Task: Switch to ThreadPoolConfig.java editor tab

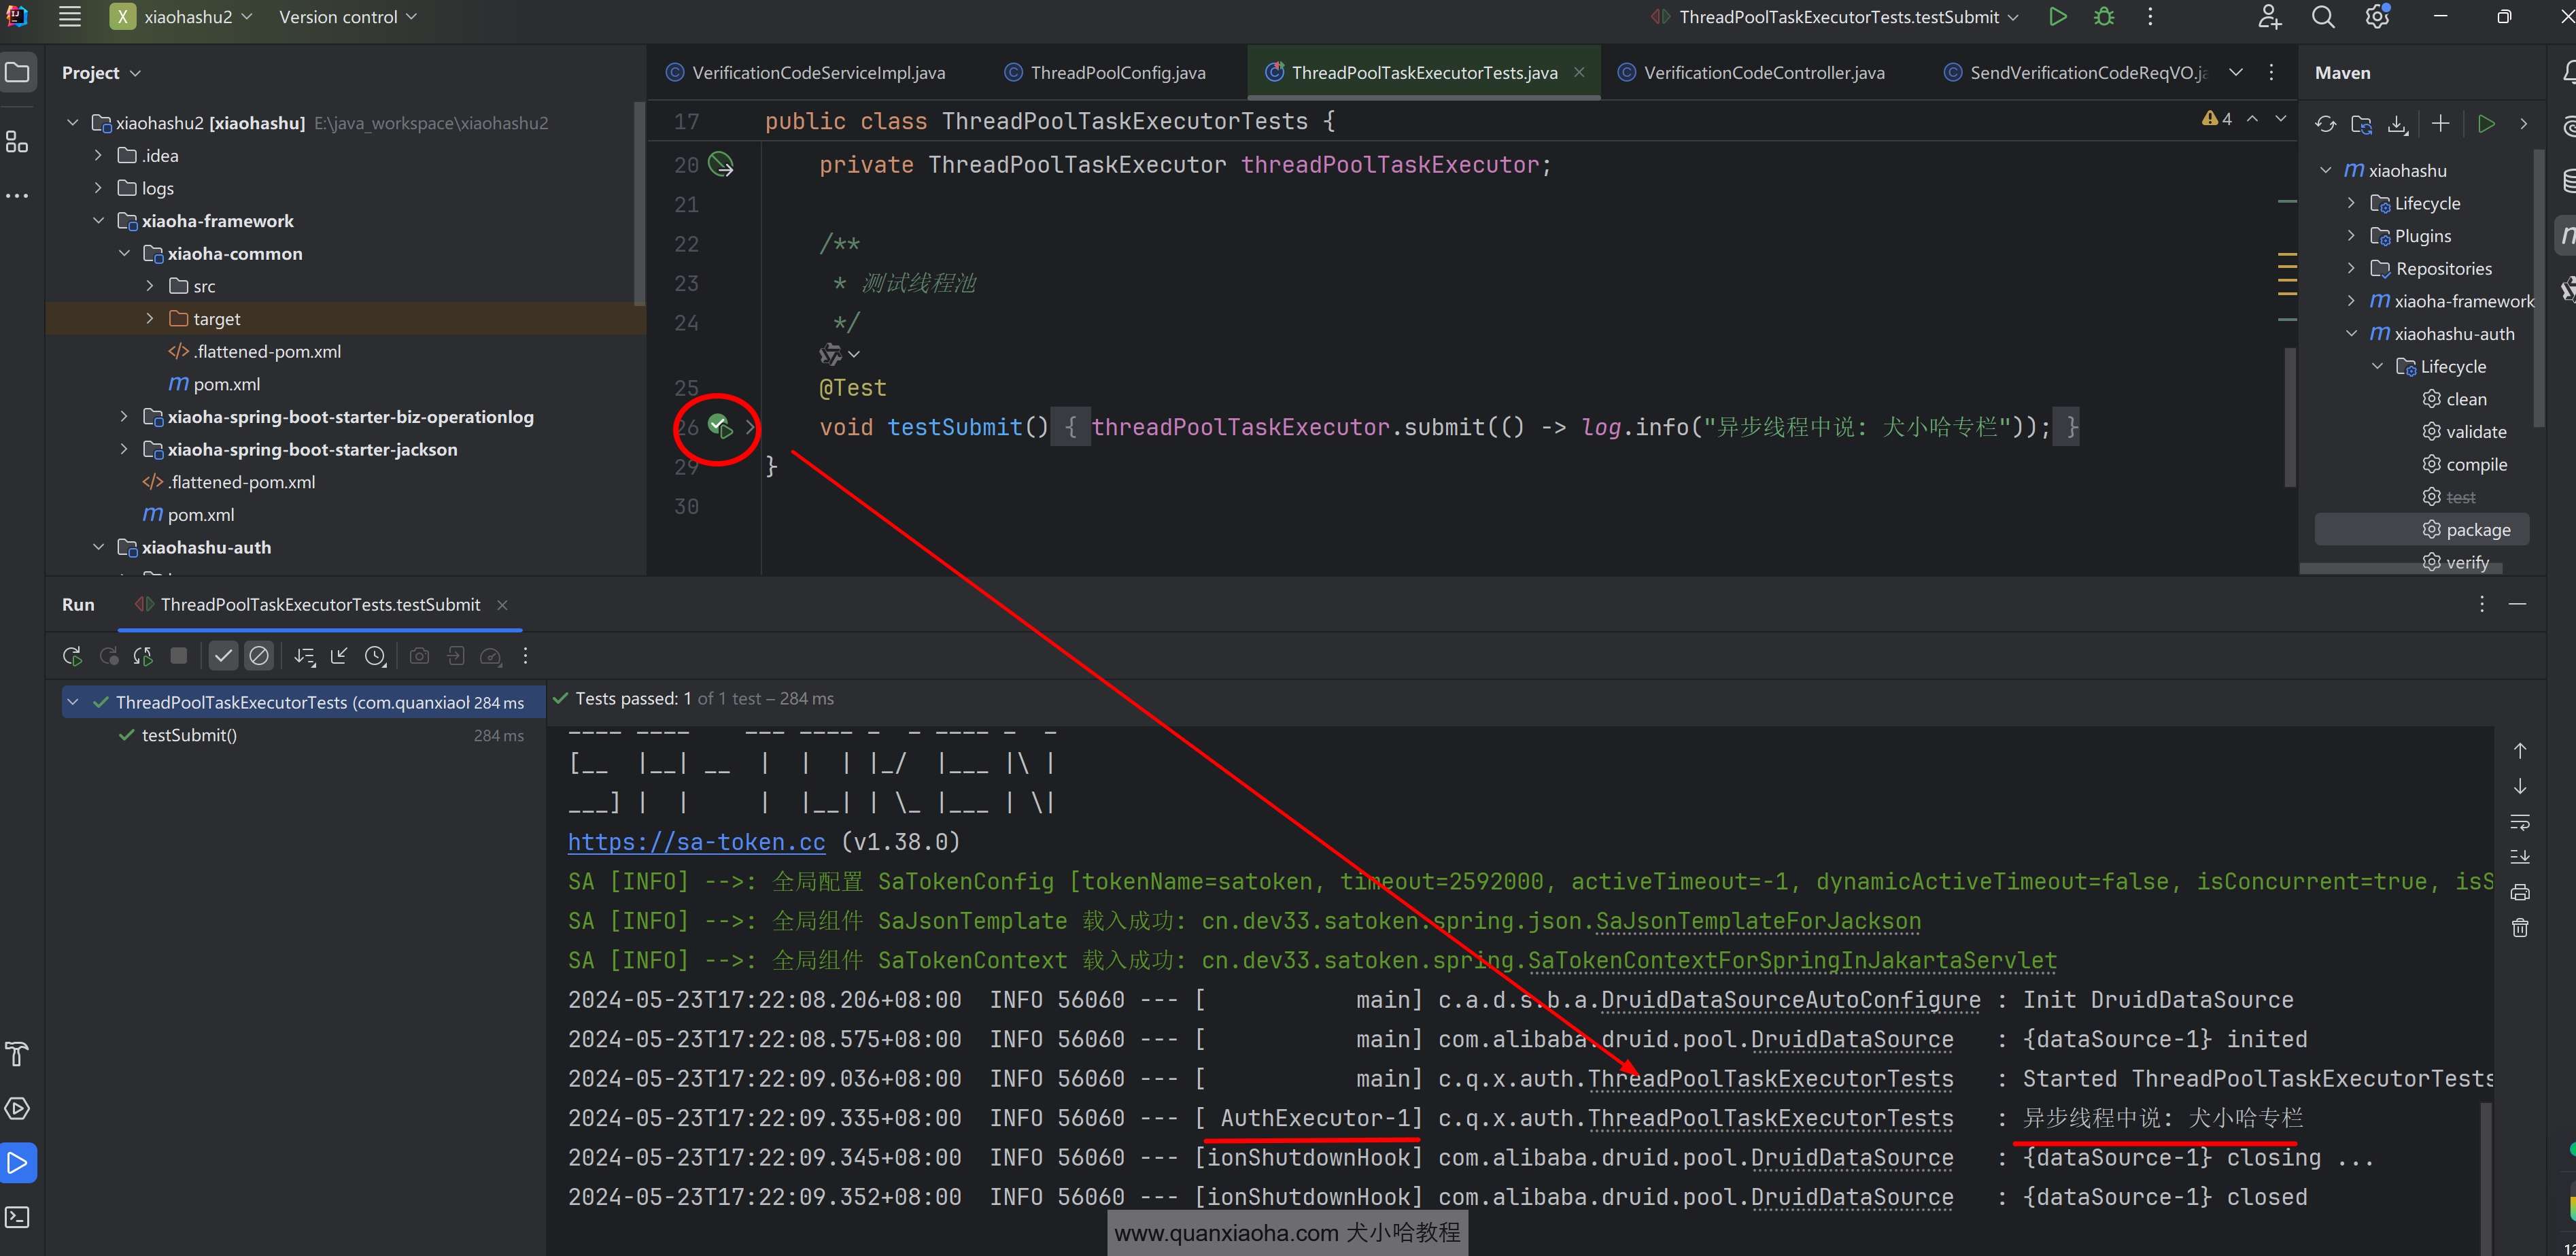Action: [x=1117, y=73]
